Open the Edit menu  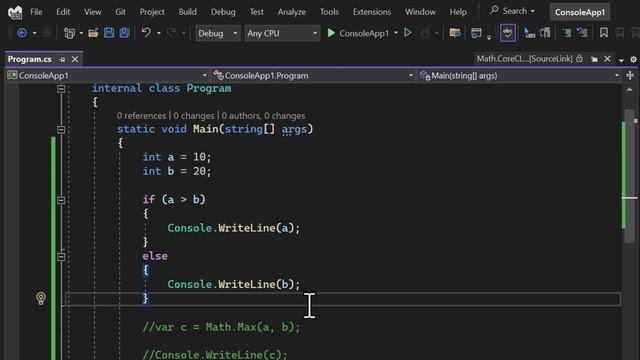coord(63,12)
